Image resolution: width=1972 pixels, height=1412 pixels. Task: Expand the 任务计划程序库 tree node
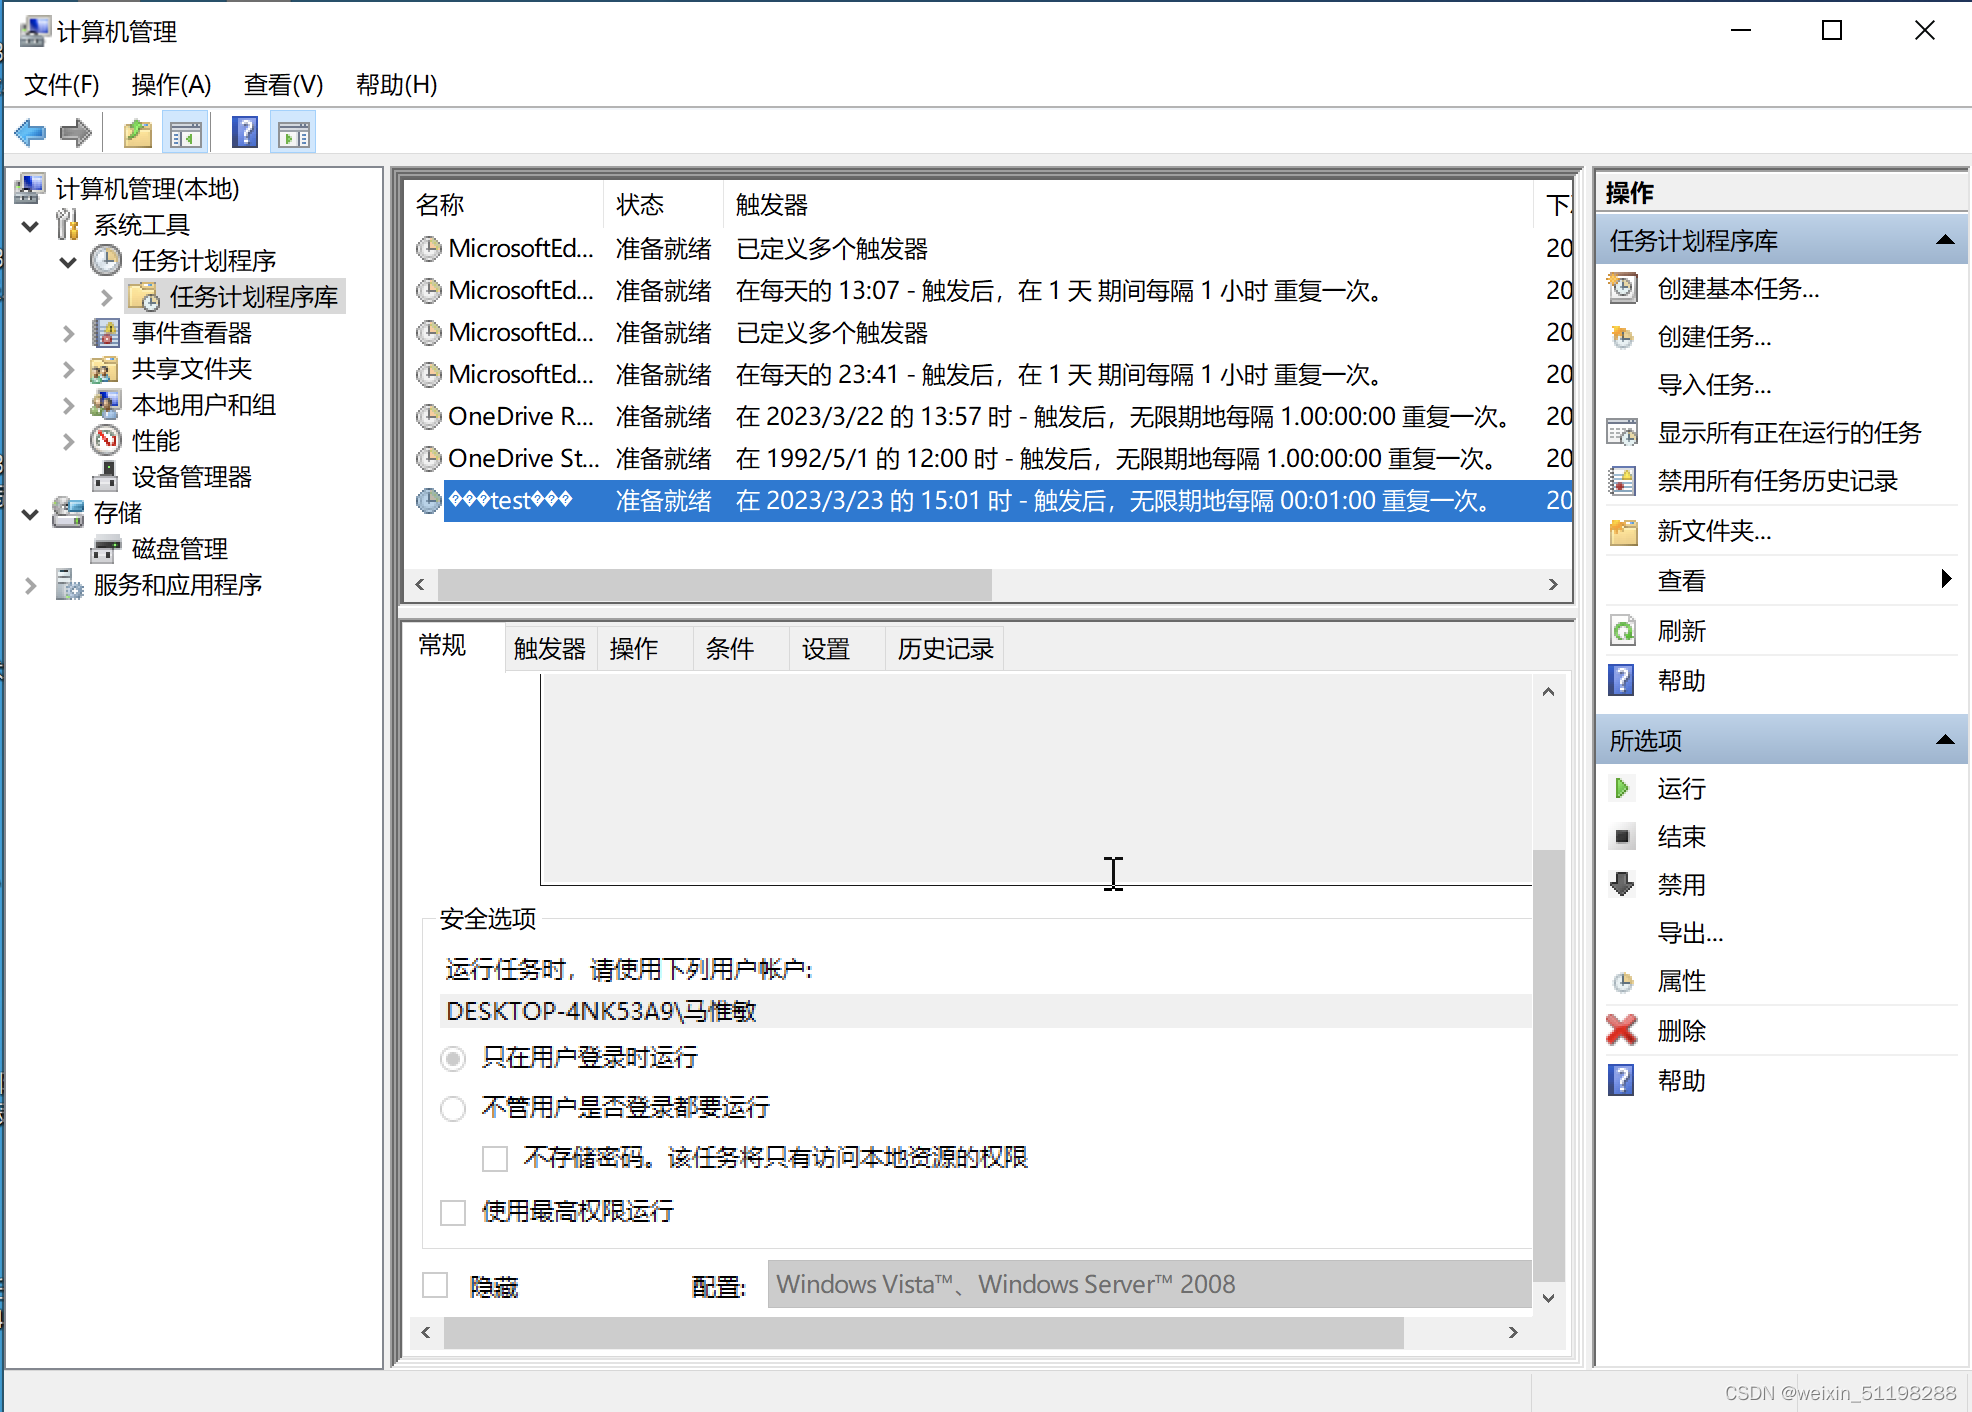(106, 297)
